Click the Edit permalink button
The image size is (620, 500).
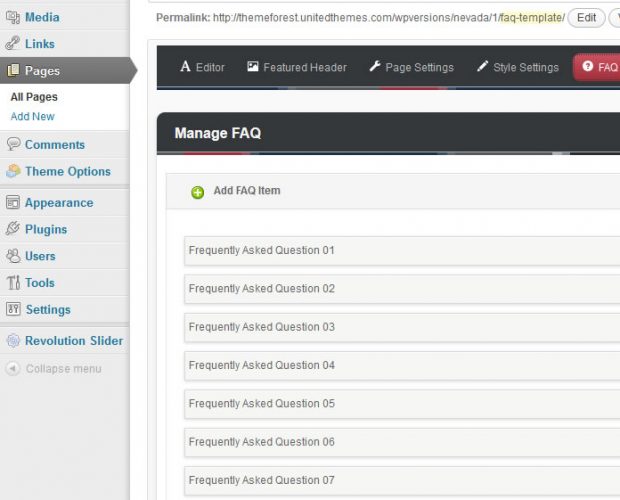(x=586, y=18)
